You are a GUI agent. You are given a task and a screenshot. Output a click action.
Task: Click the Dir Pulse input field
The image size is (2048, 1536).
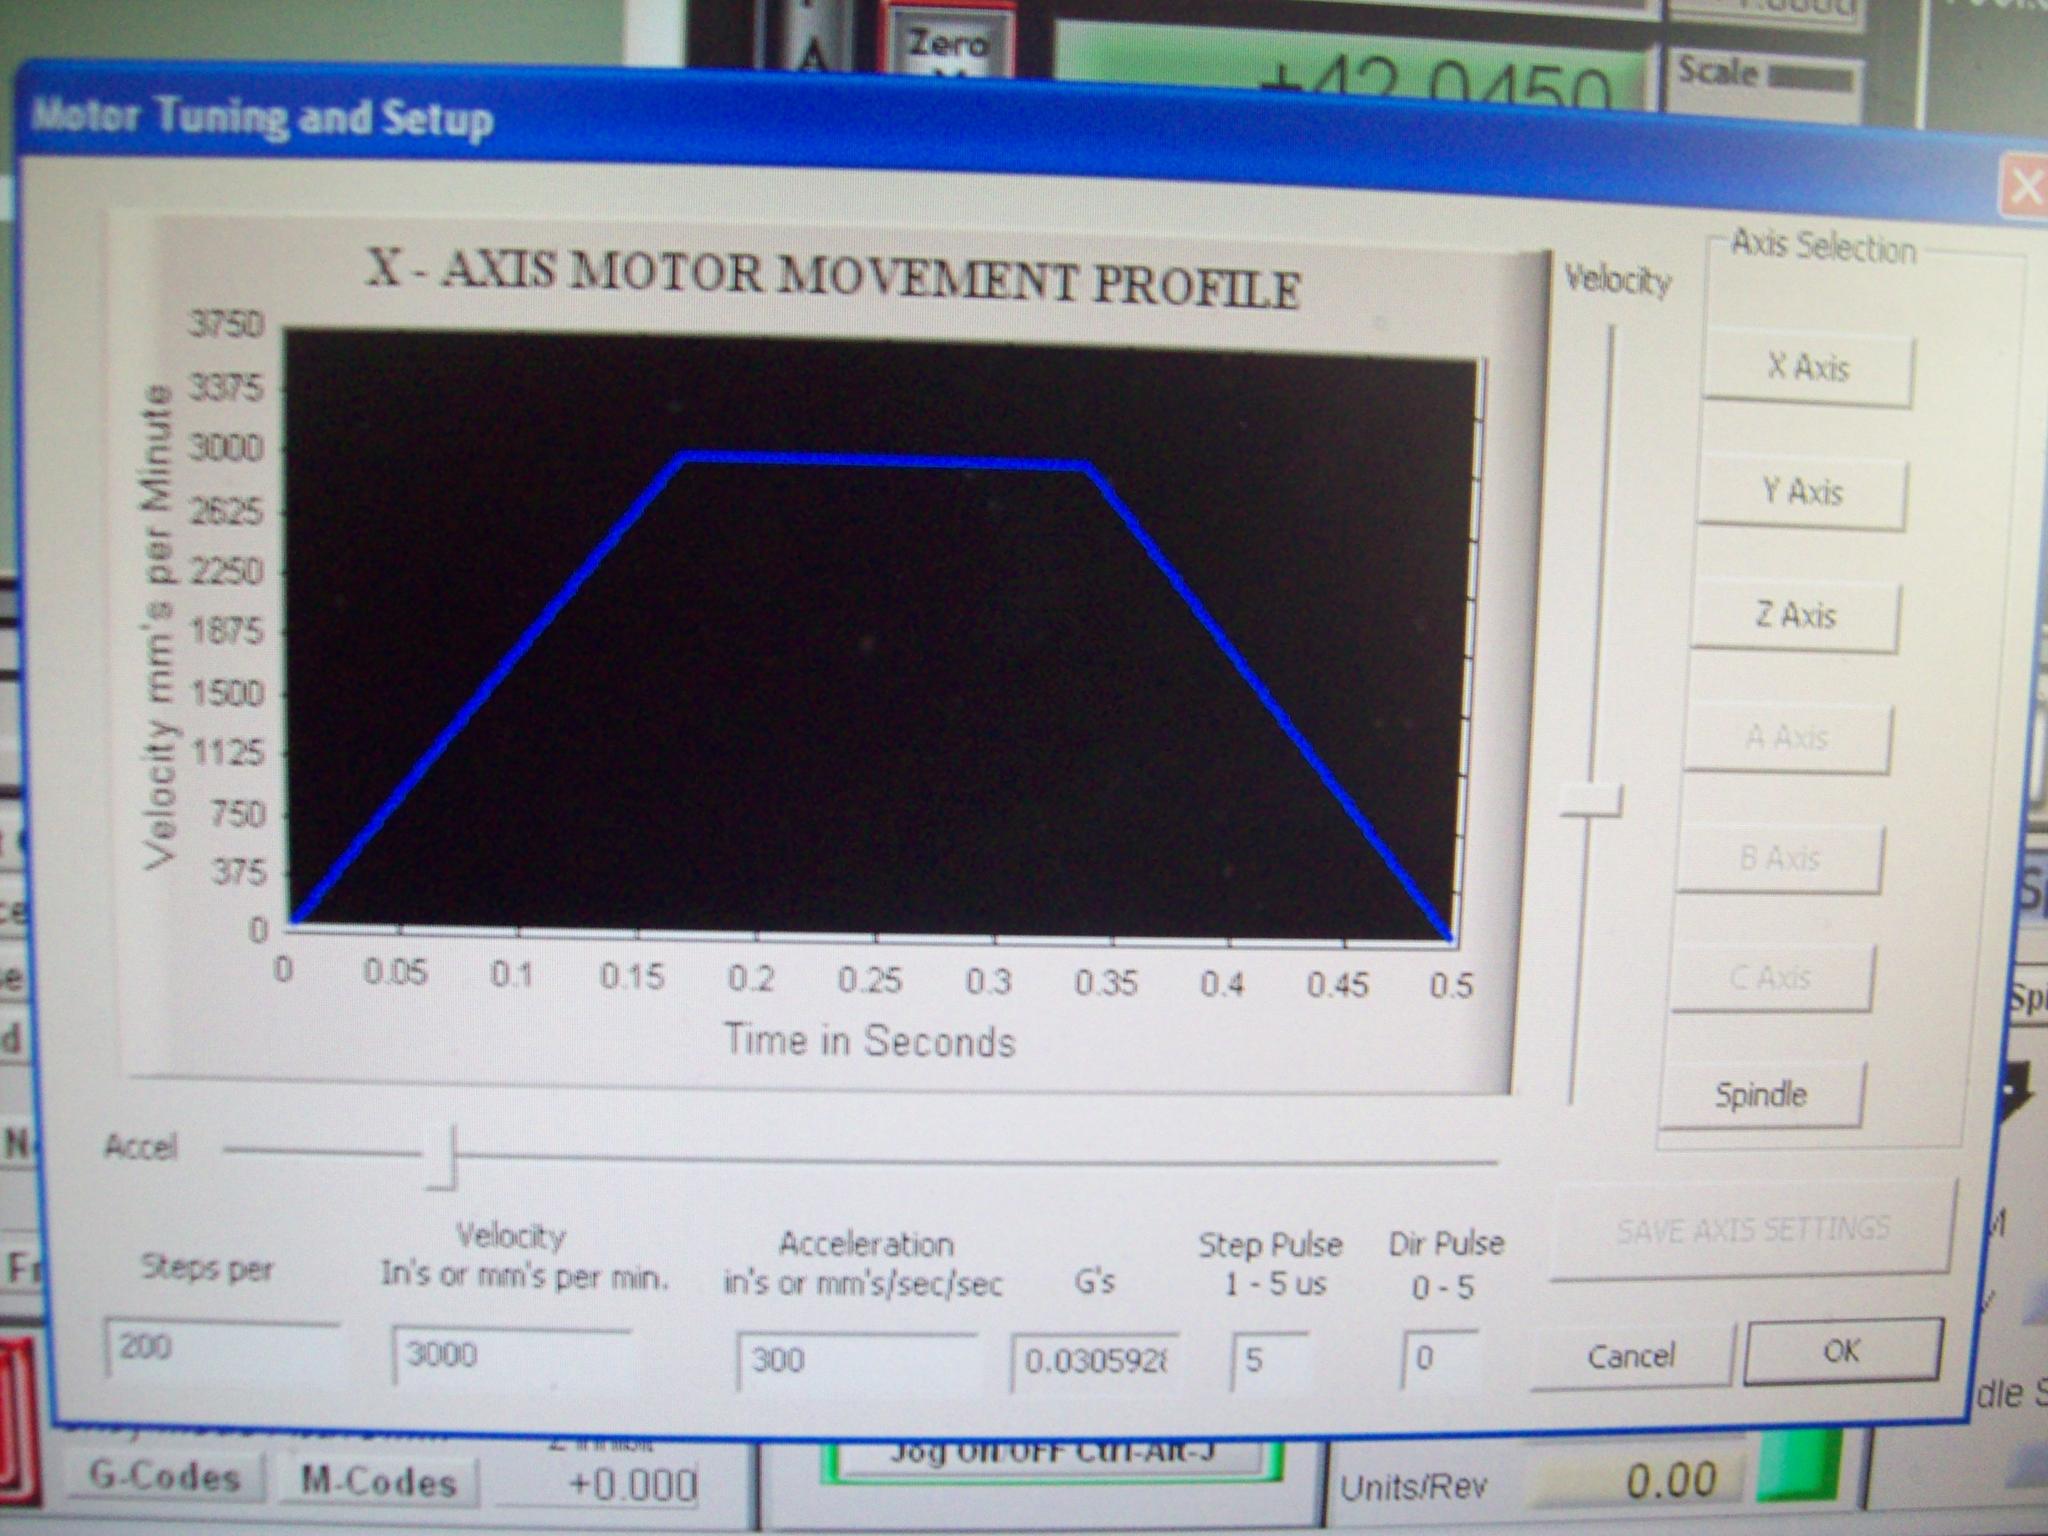tap(1438, 1359)
